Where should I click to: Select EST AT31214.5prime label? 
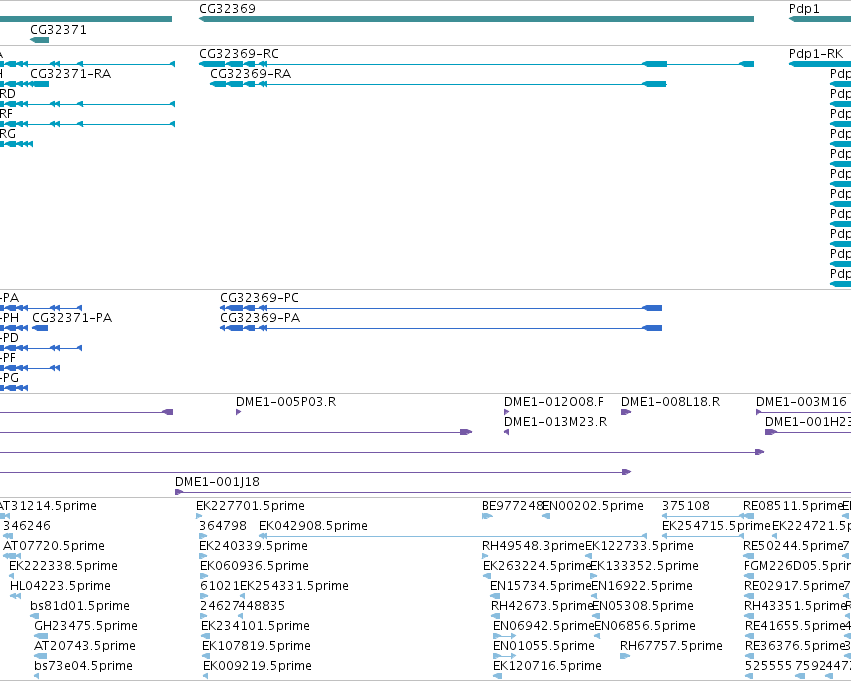(x=48, y=506)
